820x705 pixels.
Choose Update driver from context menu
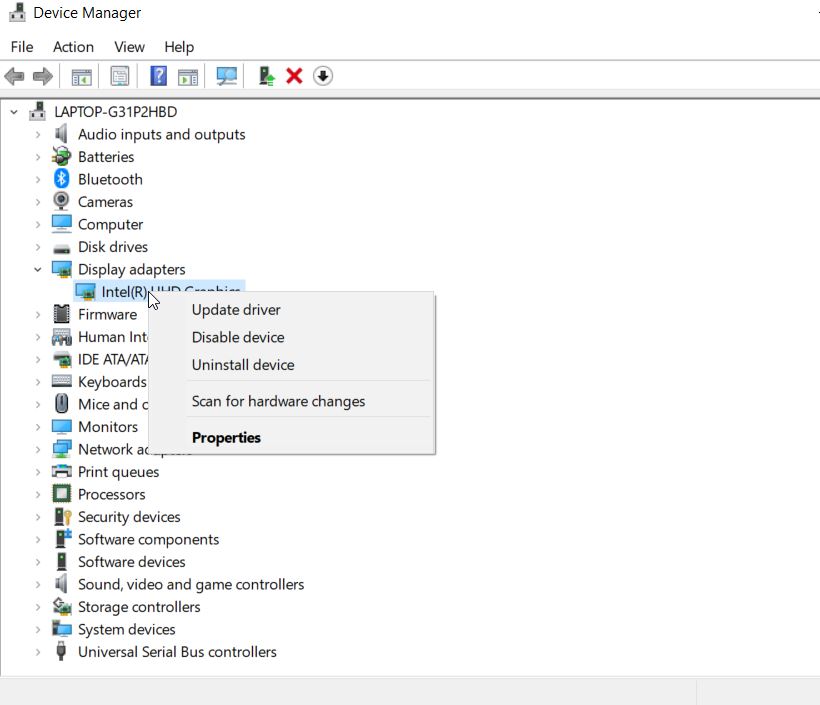pyautogui.click(x=291, y=310)
